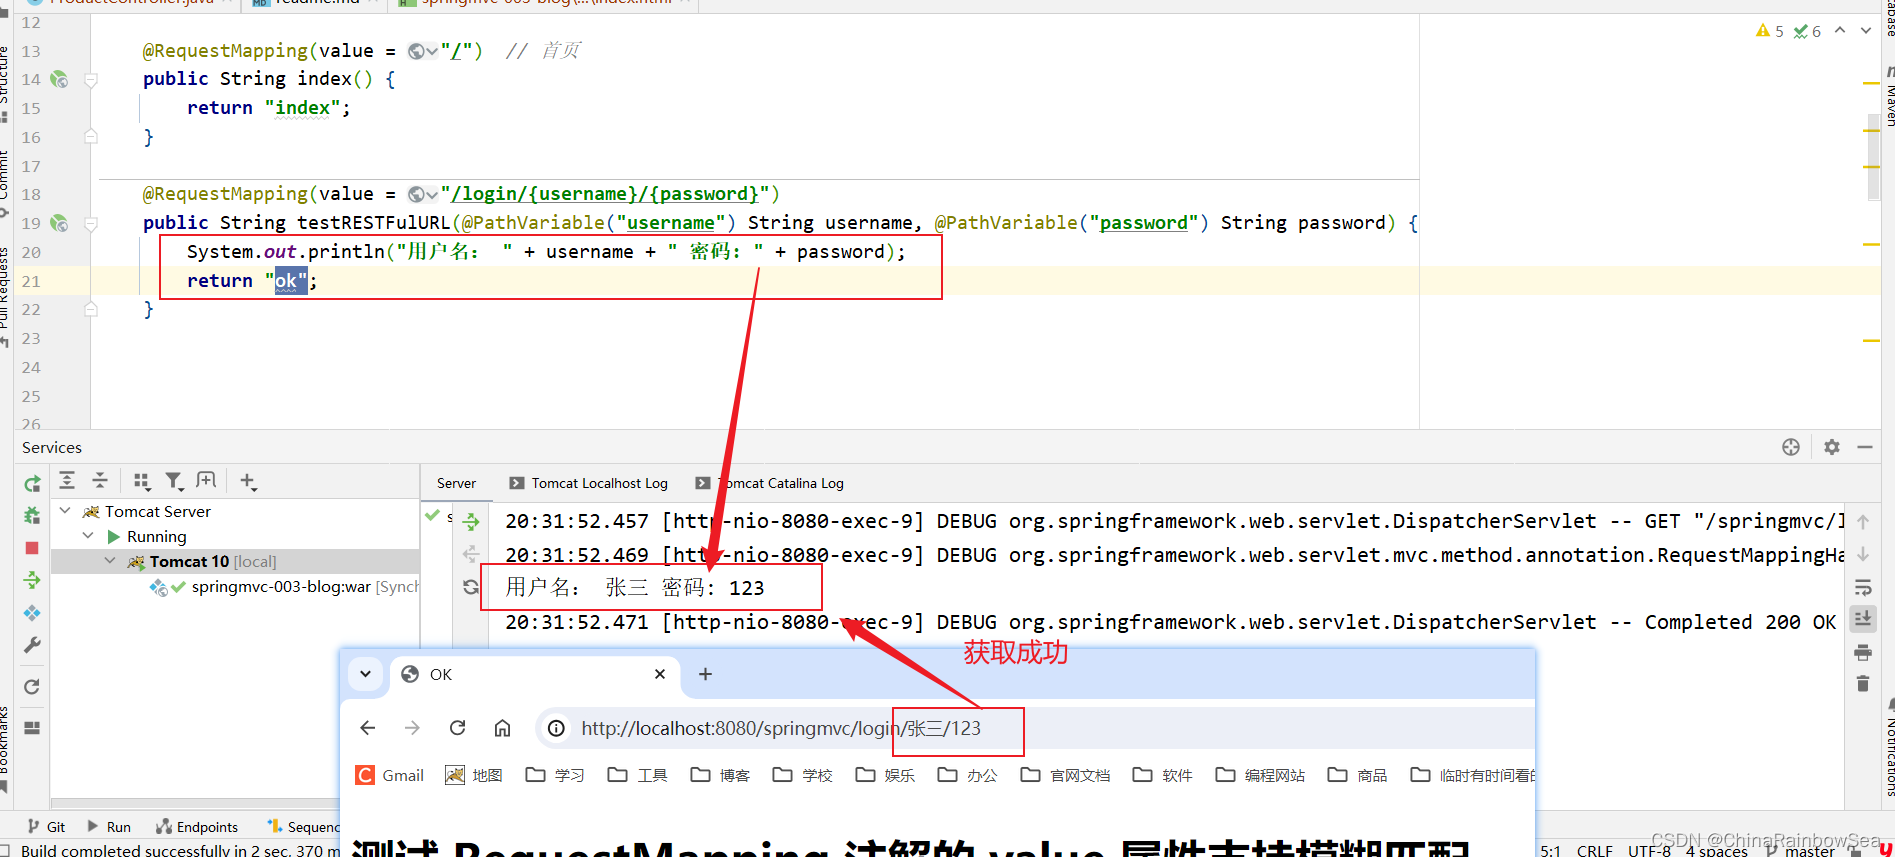Open the URL mapping dropdown on line 13
Image resolution: width=1895 pixels, height=857 pixels.
[x=422, y=51]
